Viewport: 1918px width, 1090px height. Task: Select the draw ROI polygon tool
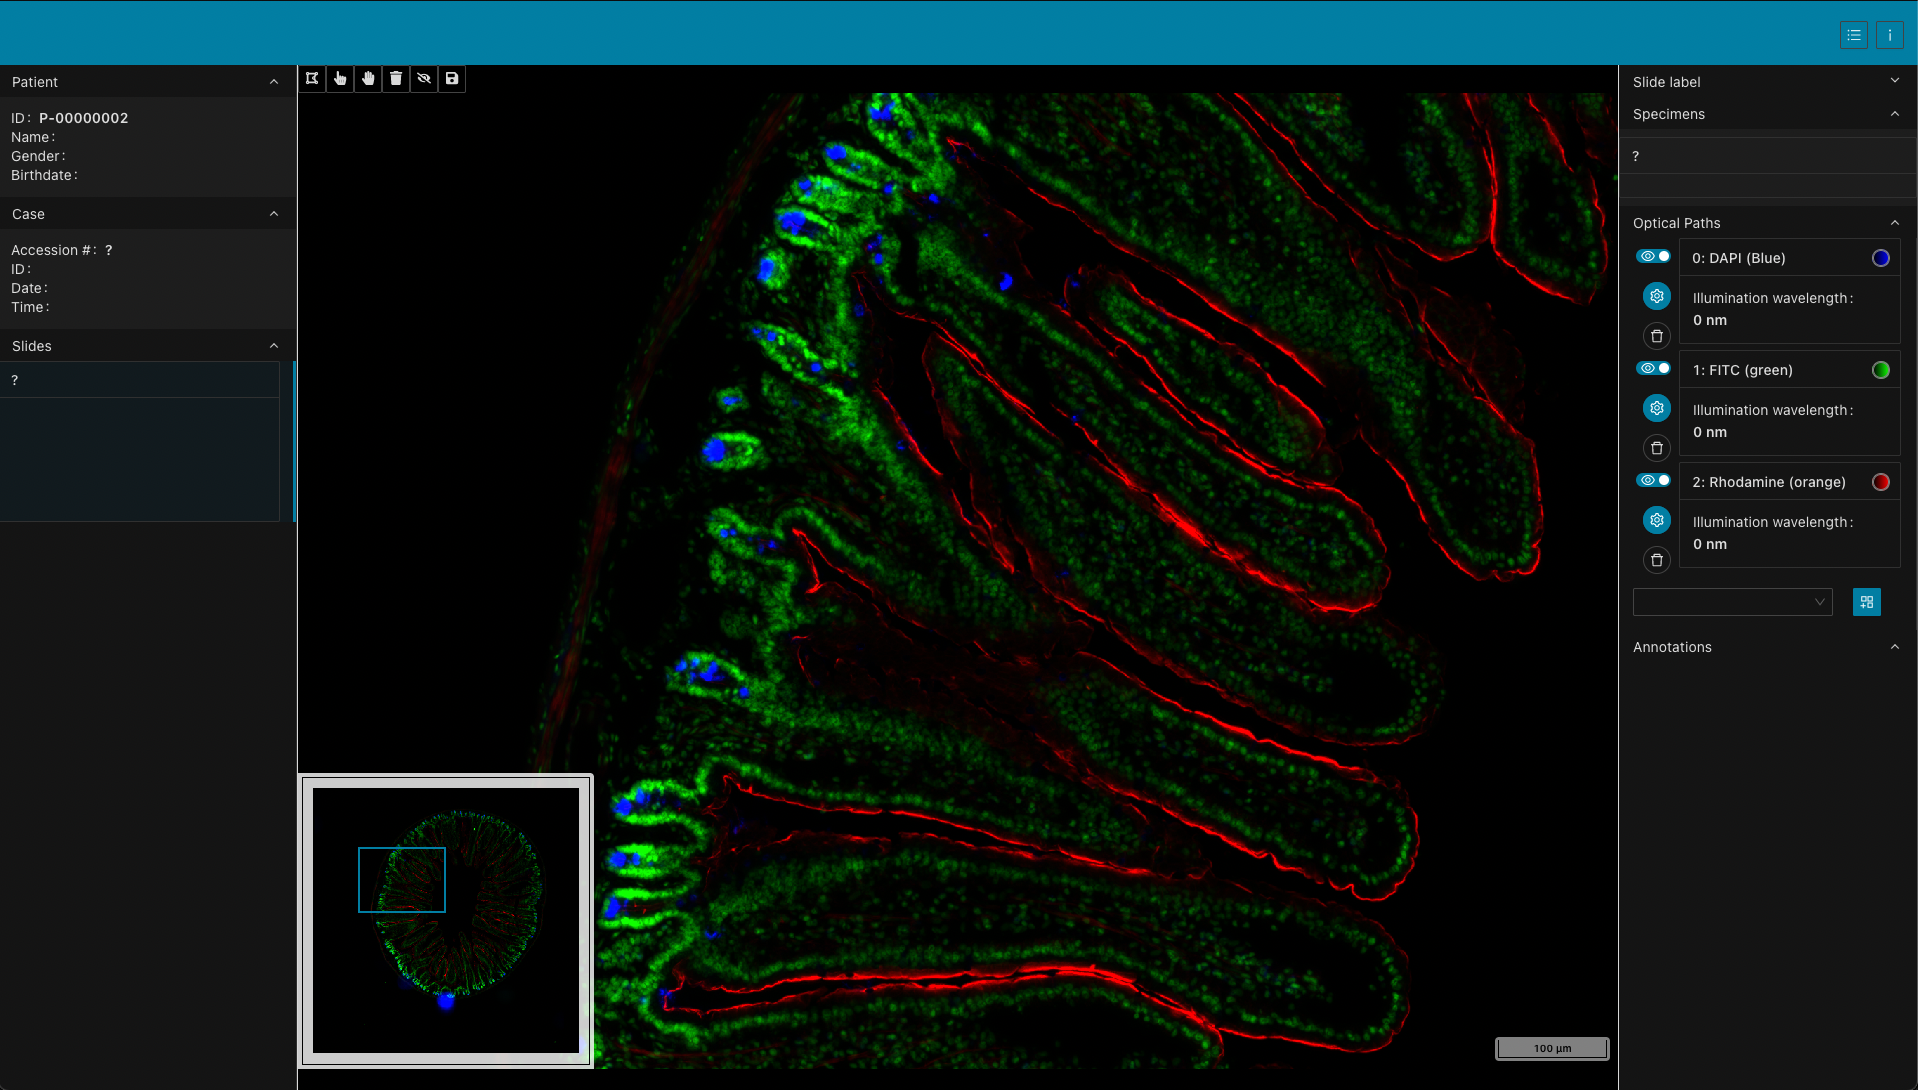[312, 79]
